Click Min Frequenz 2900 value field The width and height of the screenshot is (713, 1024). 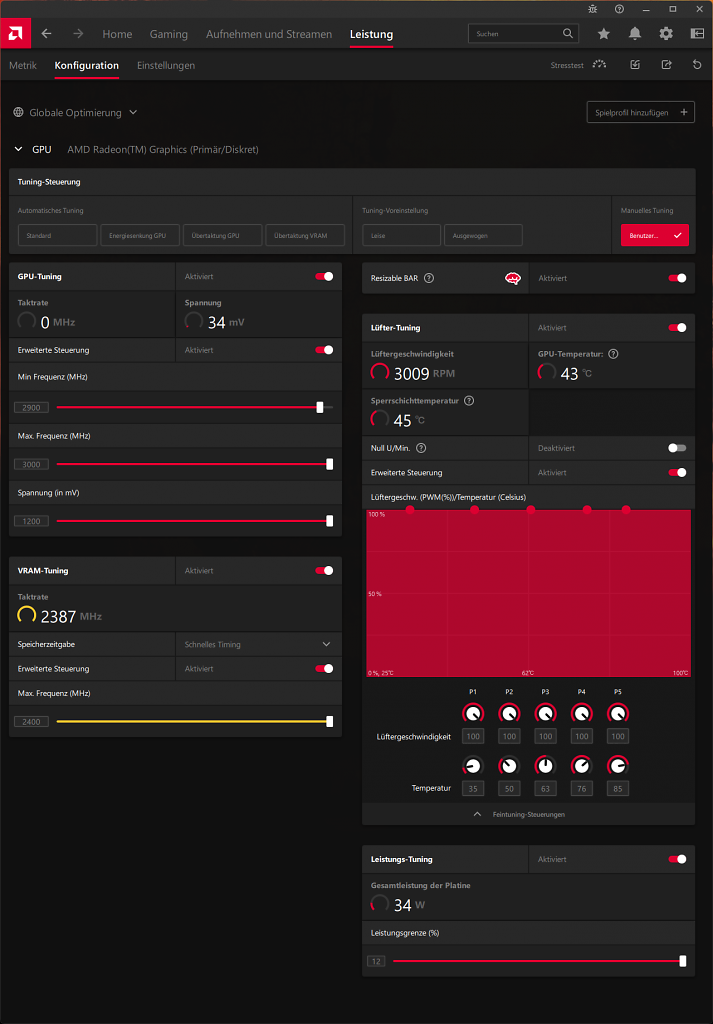point(31,408)
